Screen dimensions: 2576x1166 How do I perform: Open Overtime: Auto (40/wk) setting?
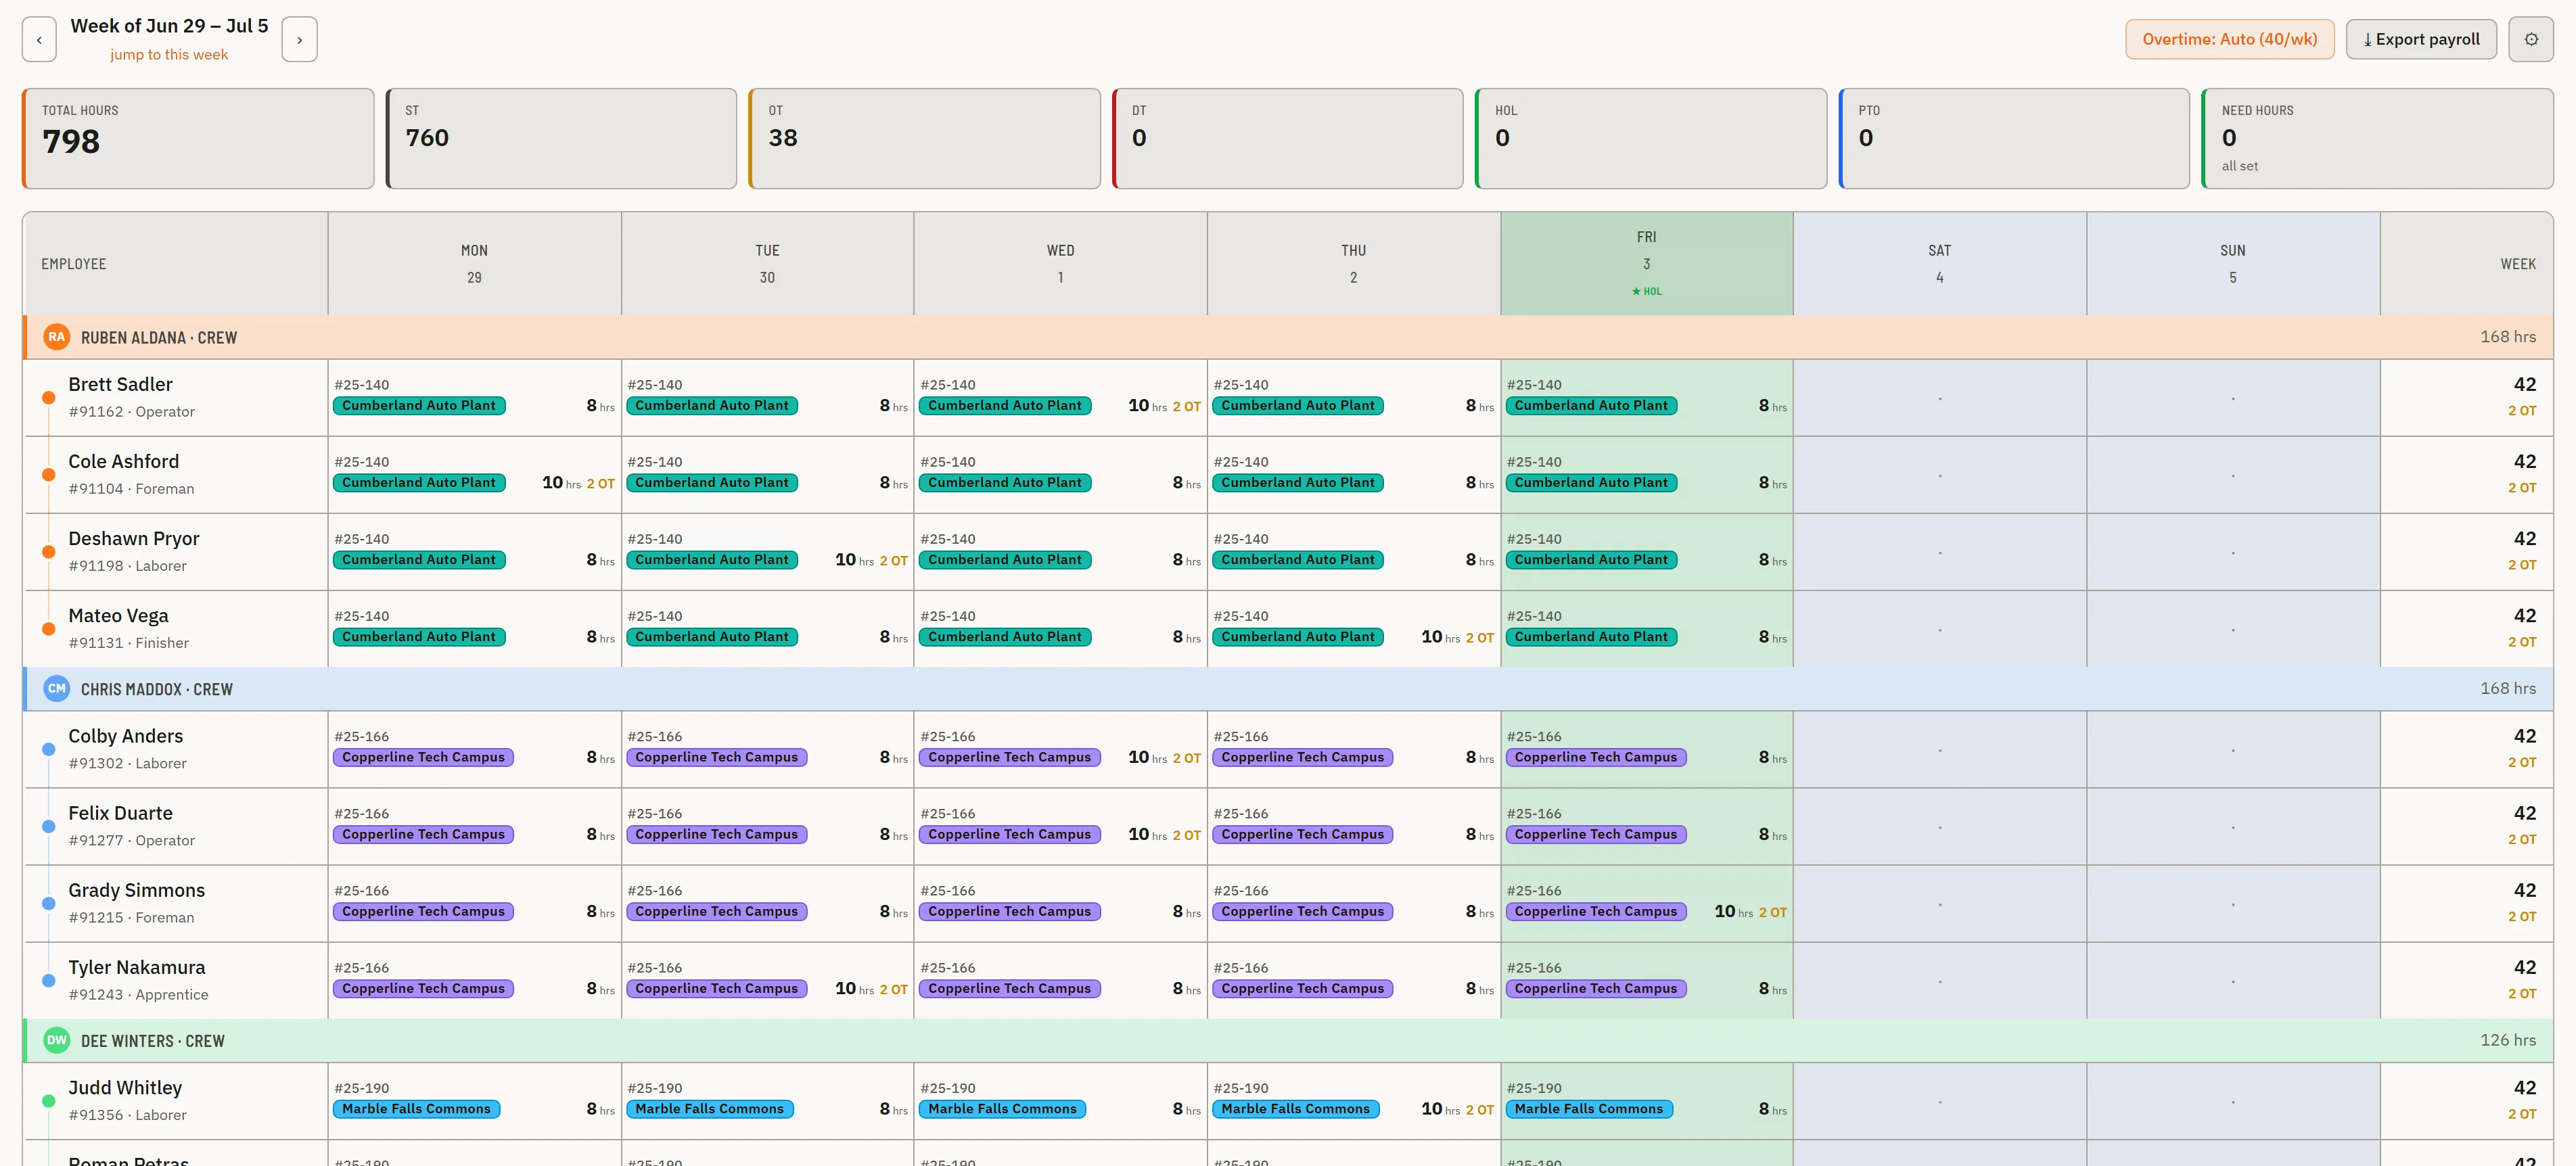click(2229, 40)
